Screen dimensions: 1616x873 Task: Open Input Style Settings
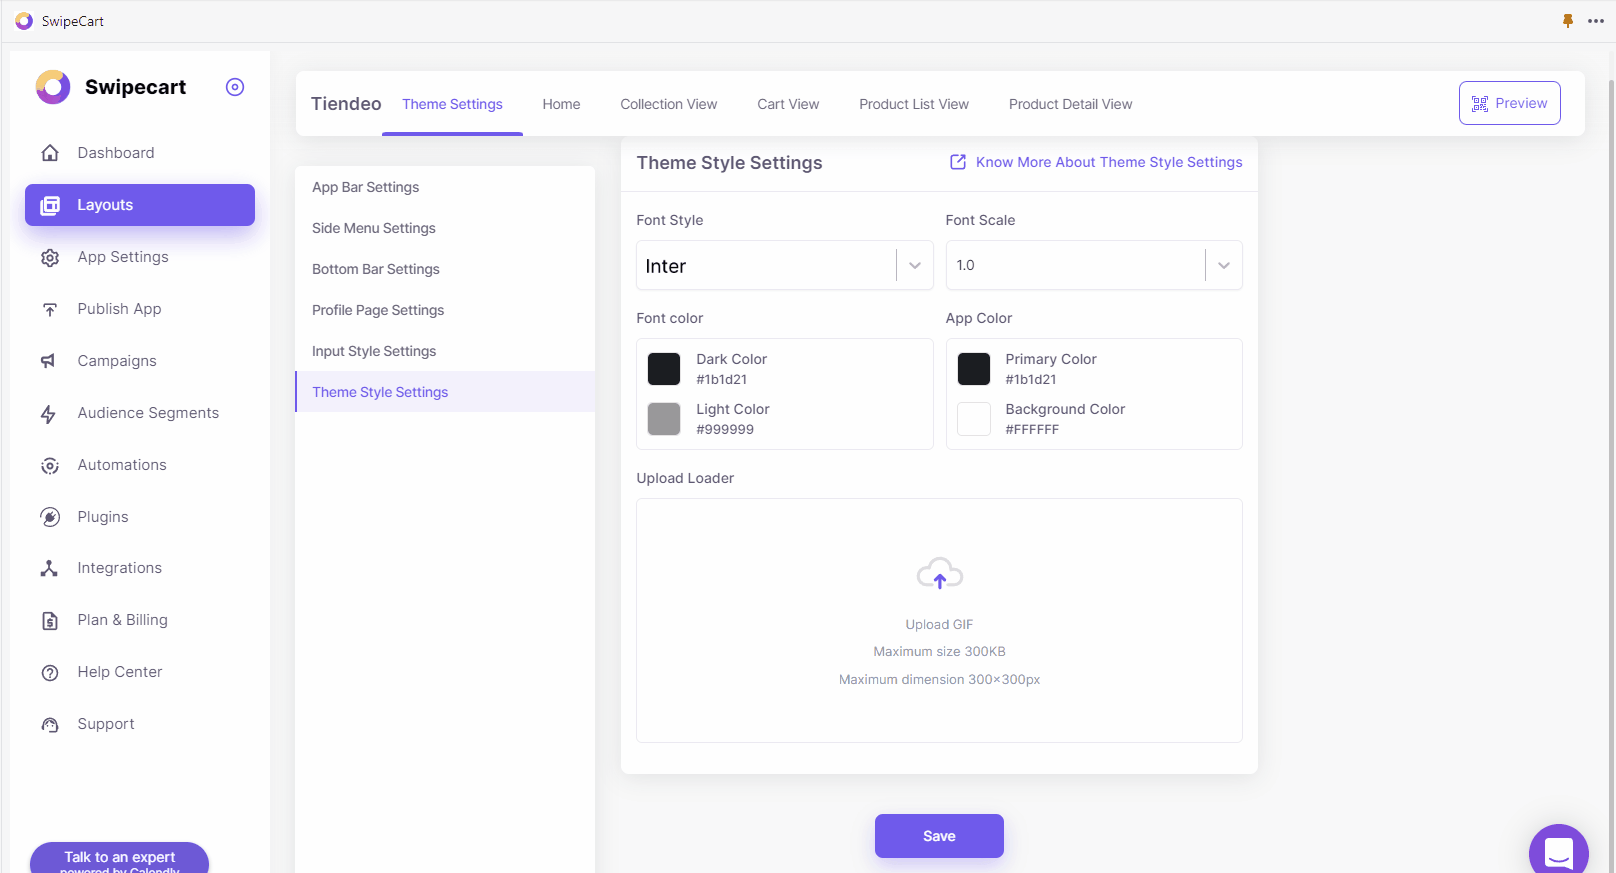pyautogui.click(x=445, y=351)
